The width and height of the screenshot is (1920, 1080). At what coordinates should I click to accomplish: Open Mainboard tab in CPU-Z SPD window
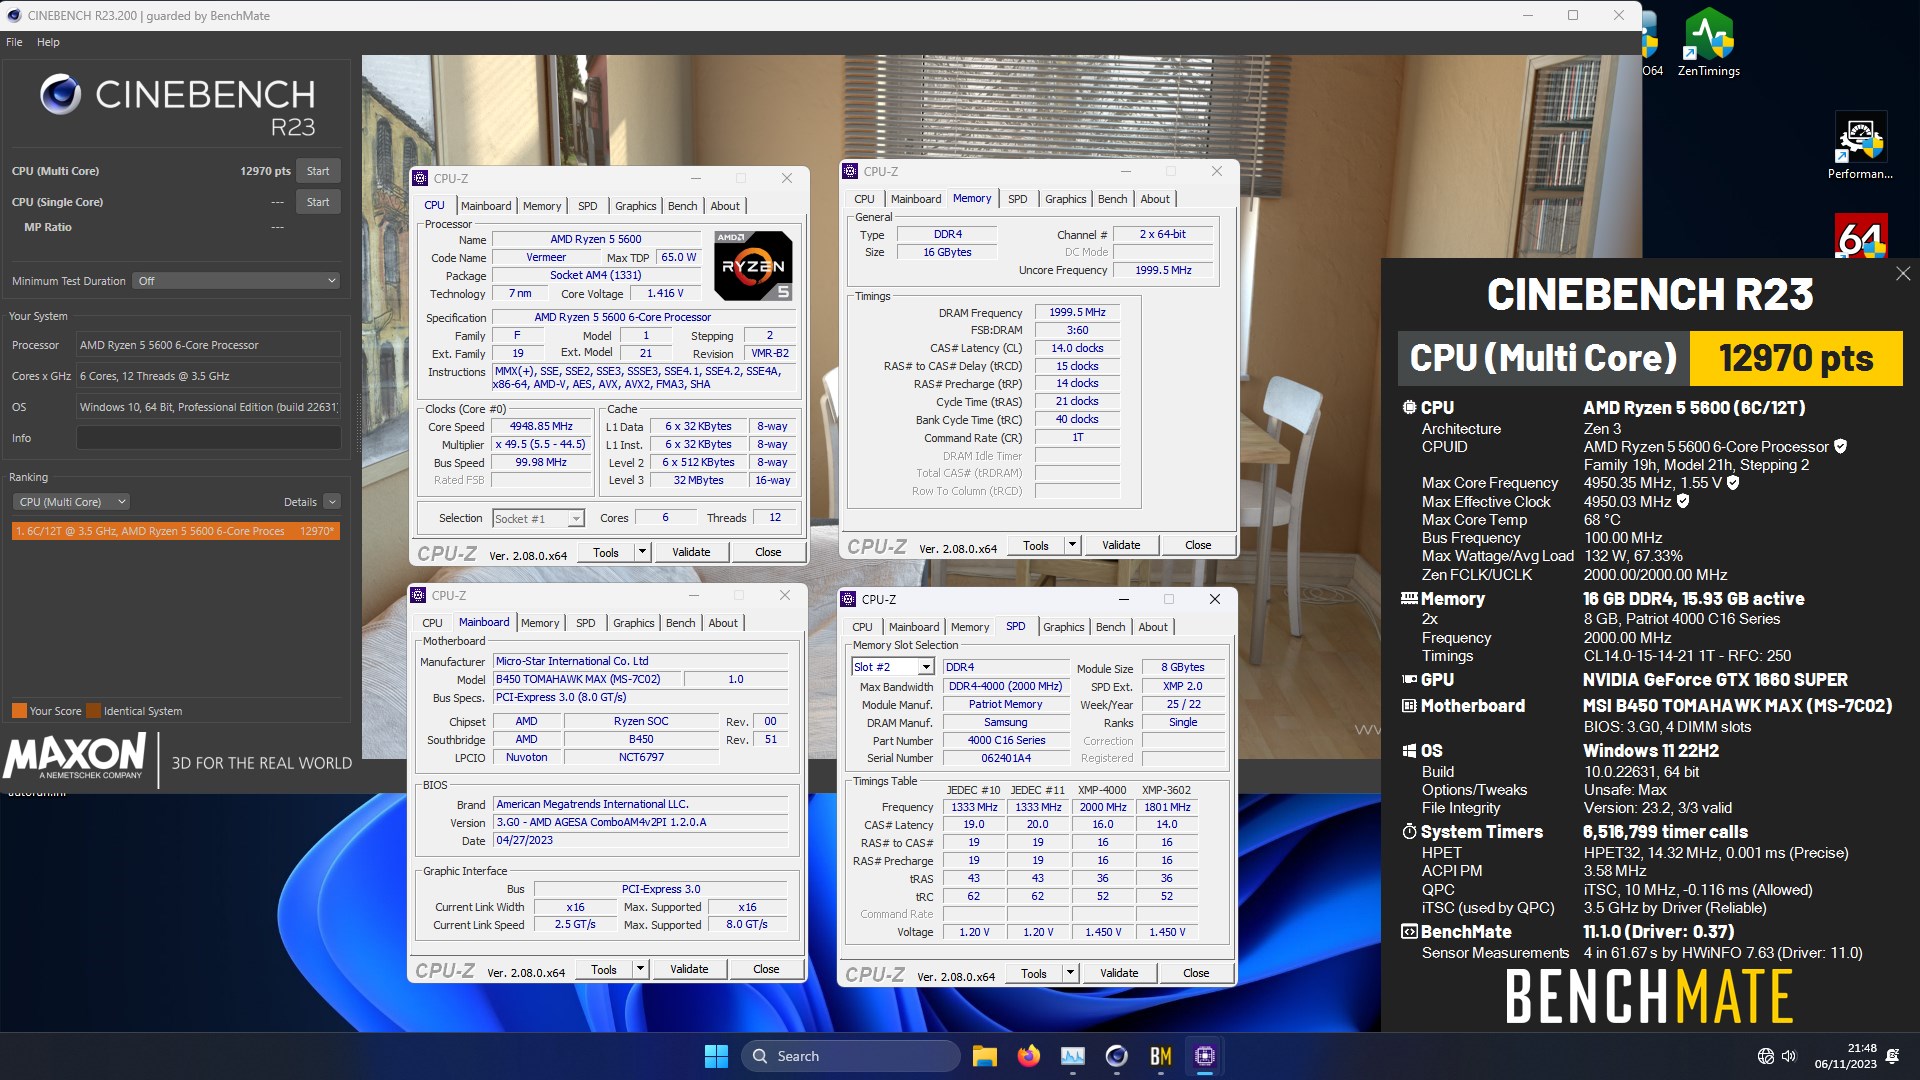pos(914,627)
